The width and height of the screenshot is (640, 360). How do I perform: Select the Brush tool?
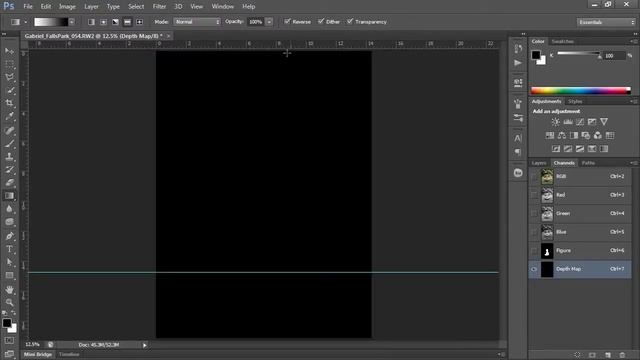pyautogui.click(x=9, y=143)
